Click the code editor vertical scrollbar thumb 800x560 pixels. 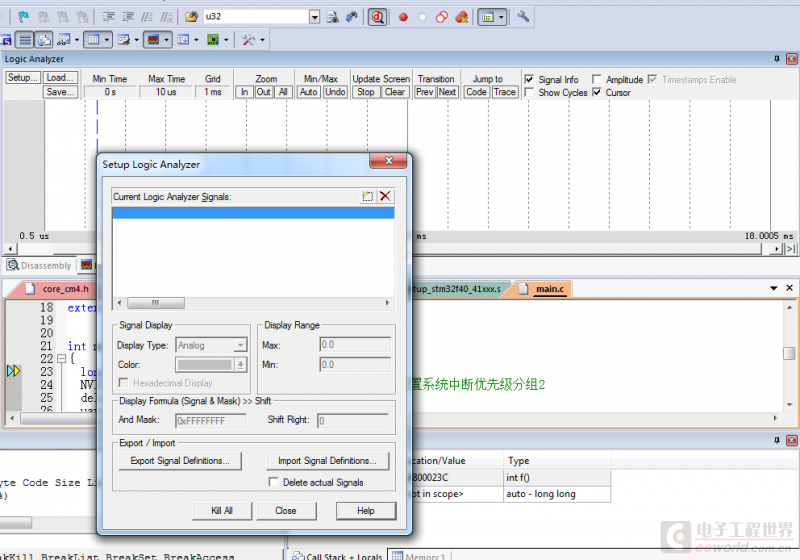pos(789,353)
